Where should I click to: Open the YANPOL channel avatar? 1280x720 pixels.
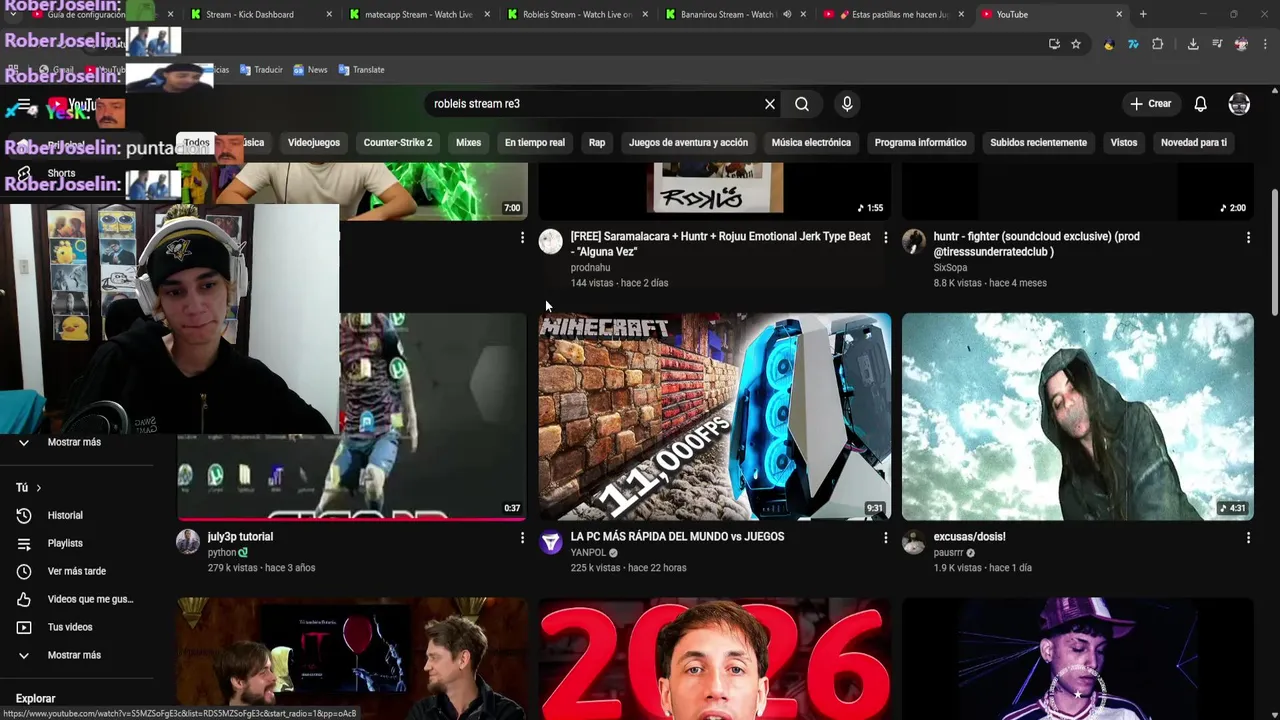click(551, 542)
